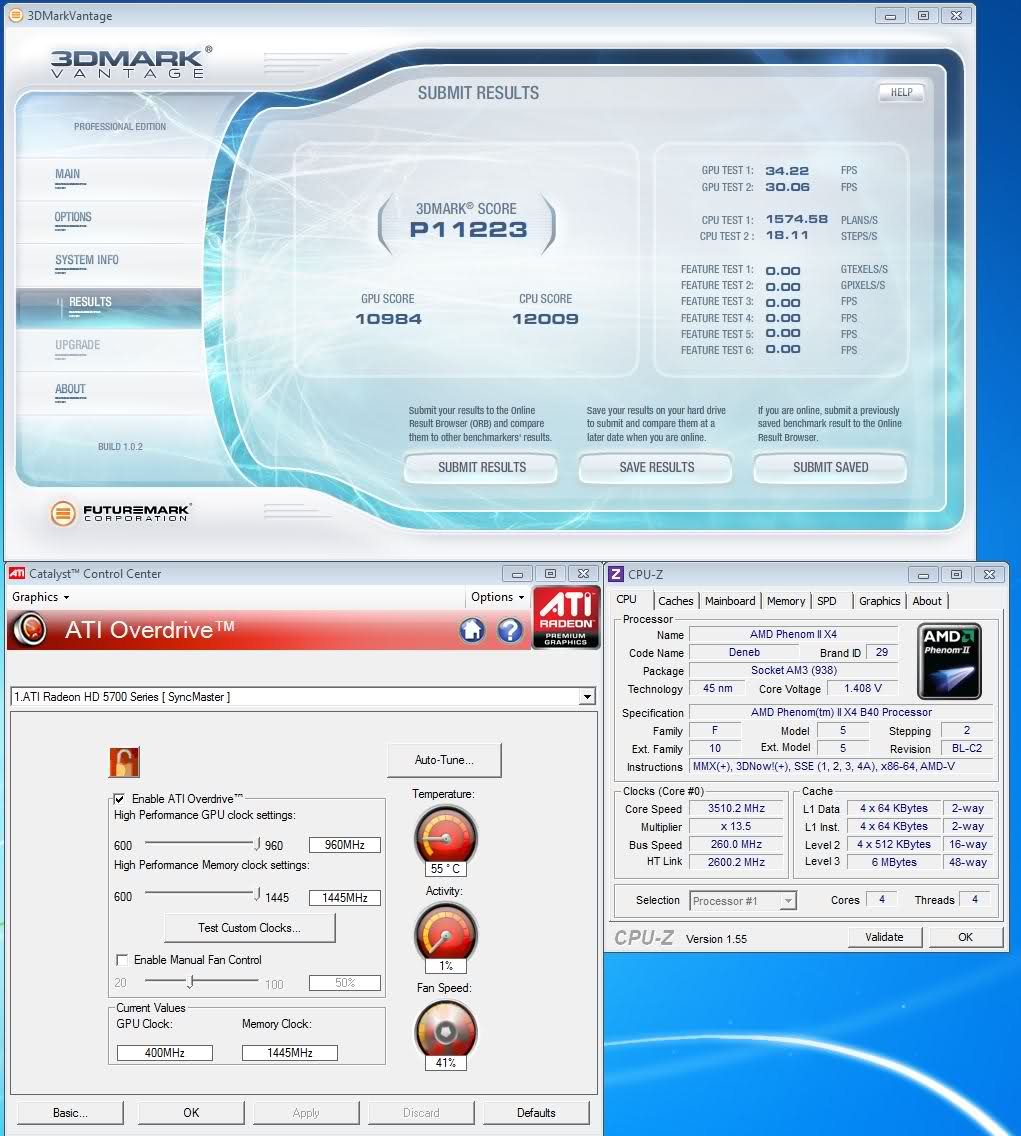The image size is (1021, 1136).
Task: Click the Basic button in Catalyst
Action: (x=70, y=1112)
